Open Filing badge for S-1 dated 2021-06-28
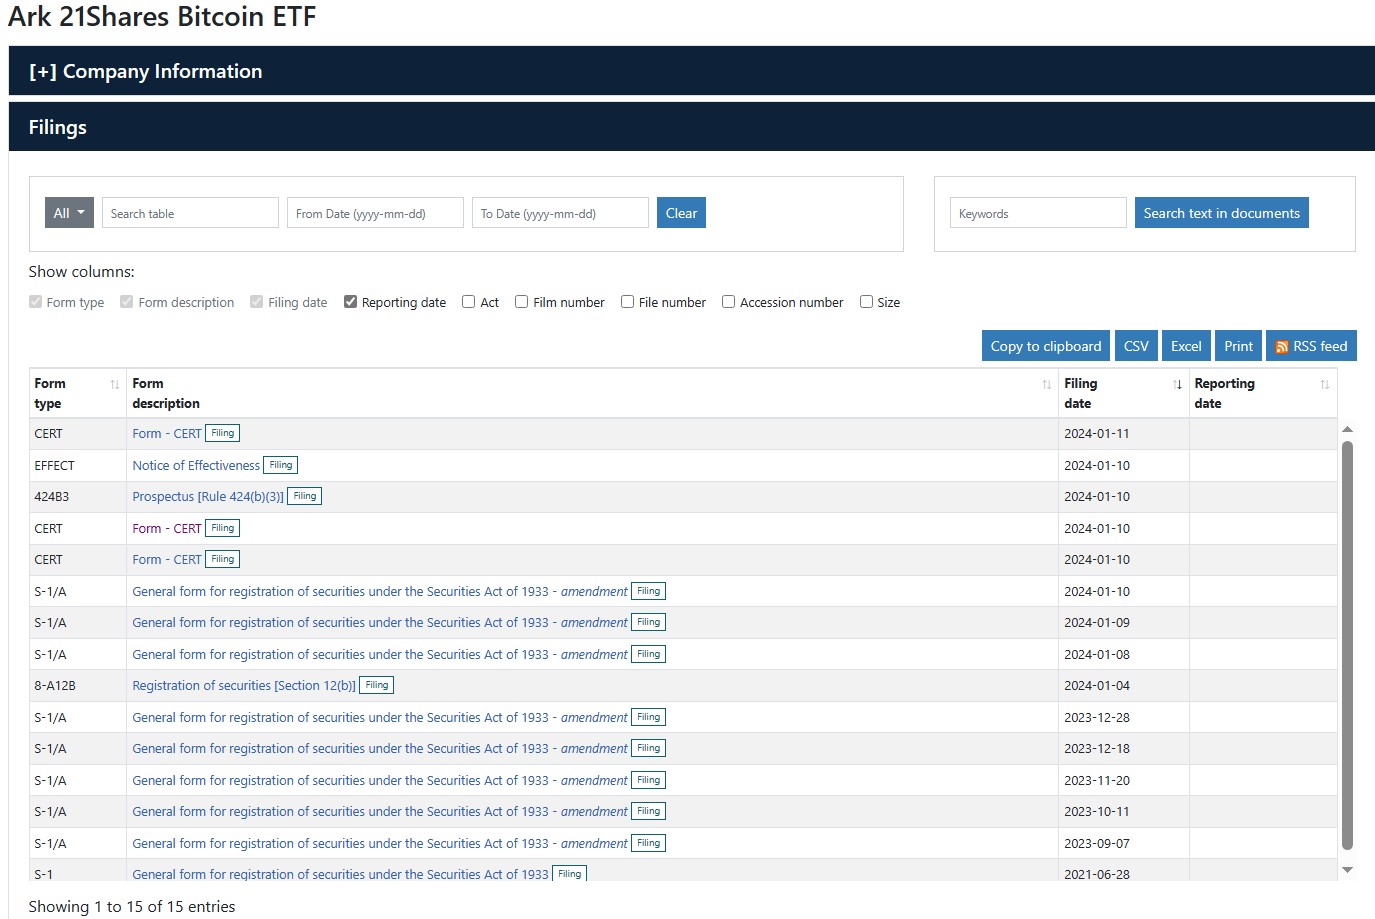Viewport: 1375px width, 919px height. point(569,873)
